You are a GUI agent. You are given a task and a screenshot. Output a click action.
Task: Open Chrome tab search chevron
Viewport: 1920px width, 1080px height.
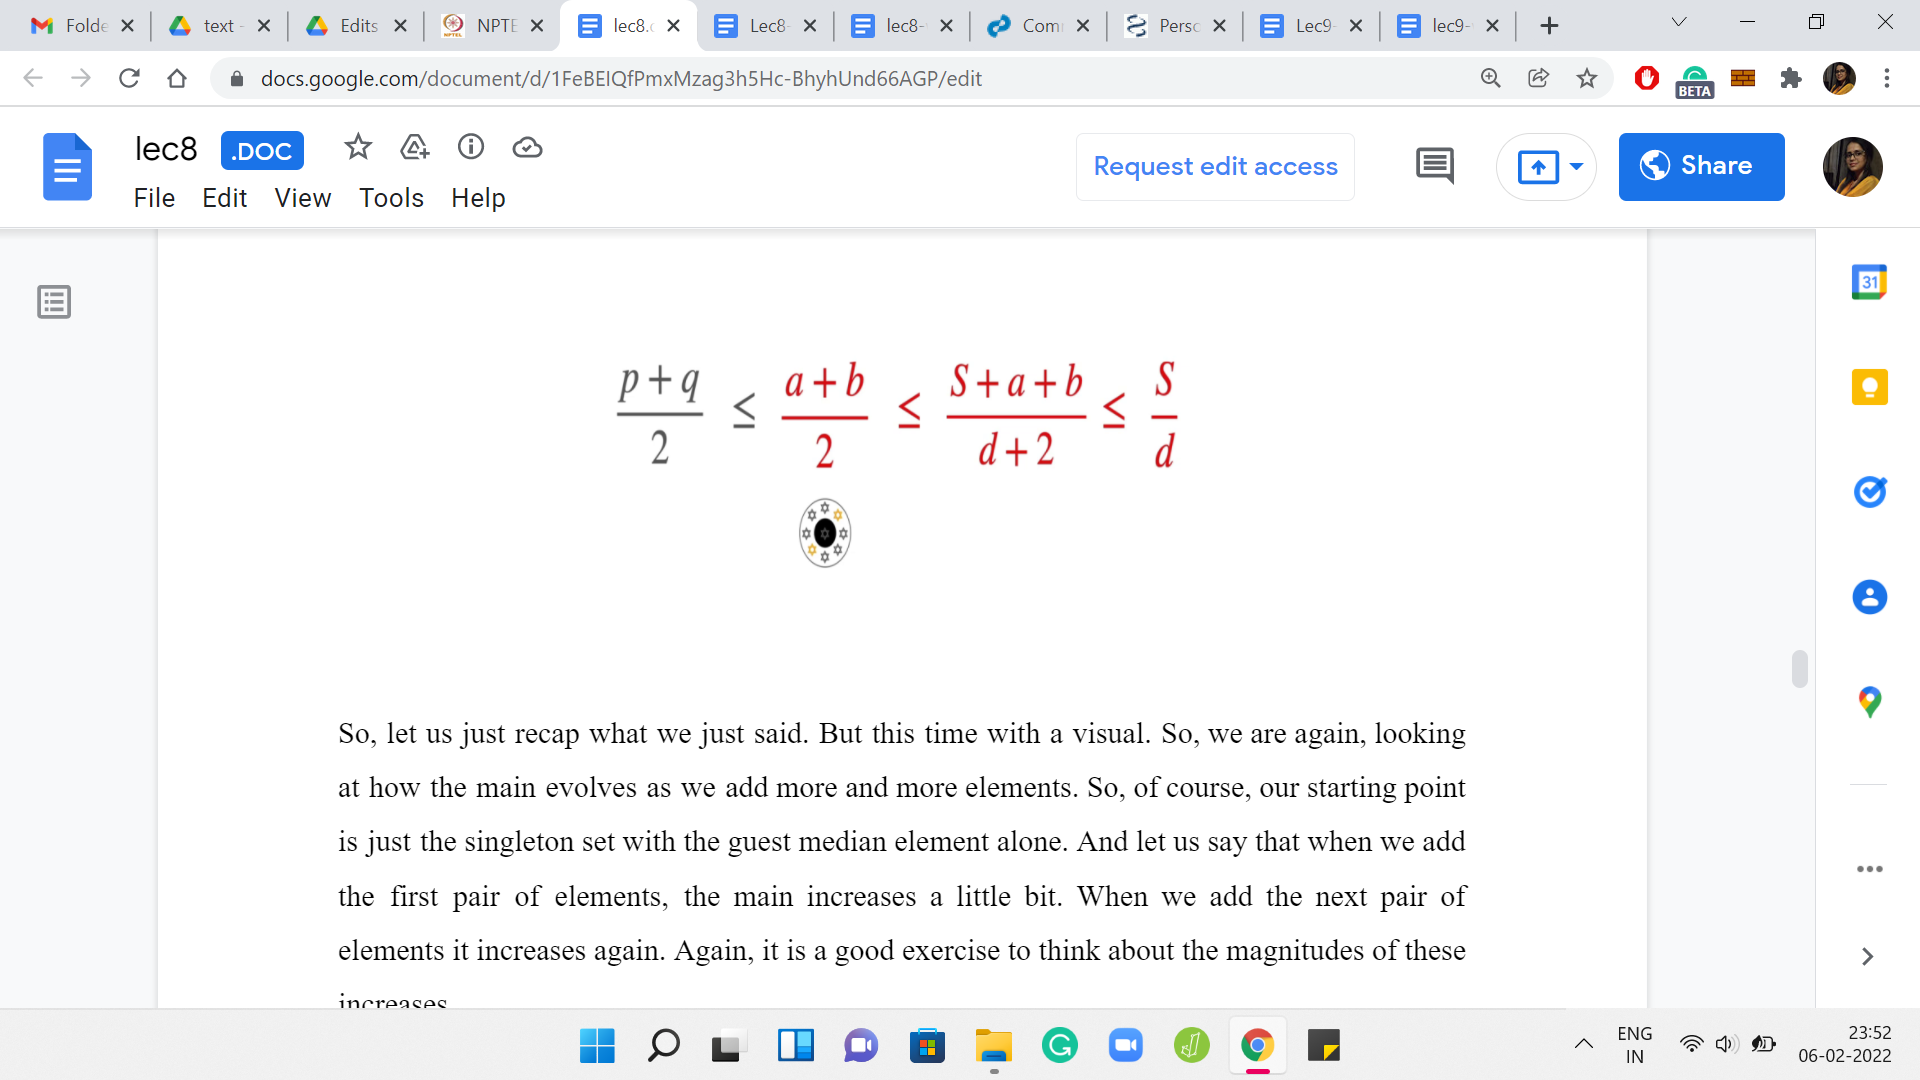pyautogui.click(x=1679, y=22)
